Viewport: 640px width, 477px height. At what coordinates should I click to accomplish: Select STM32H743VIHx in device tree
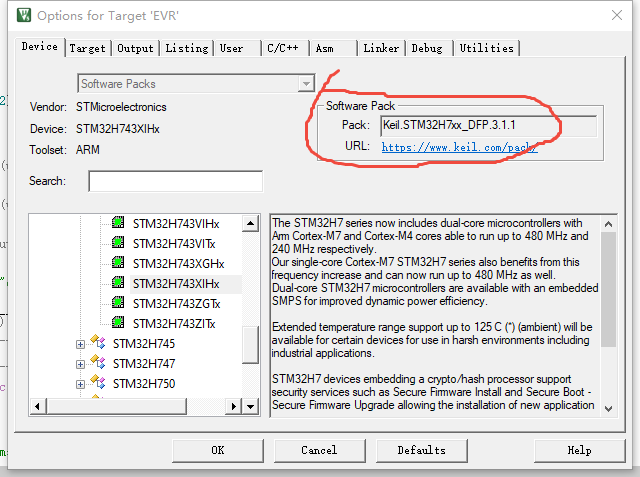pos(176,224)
